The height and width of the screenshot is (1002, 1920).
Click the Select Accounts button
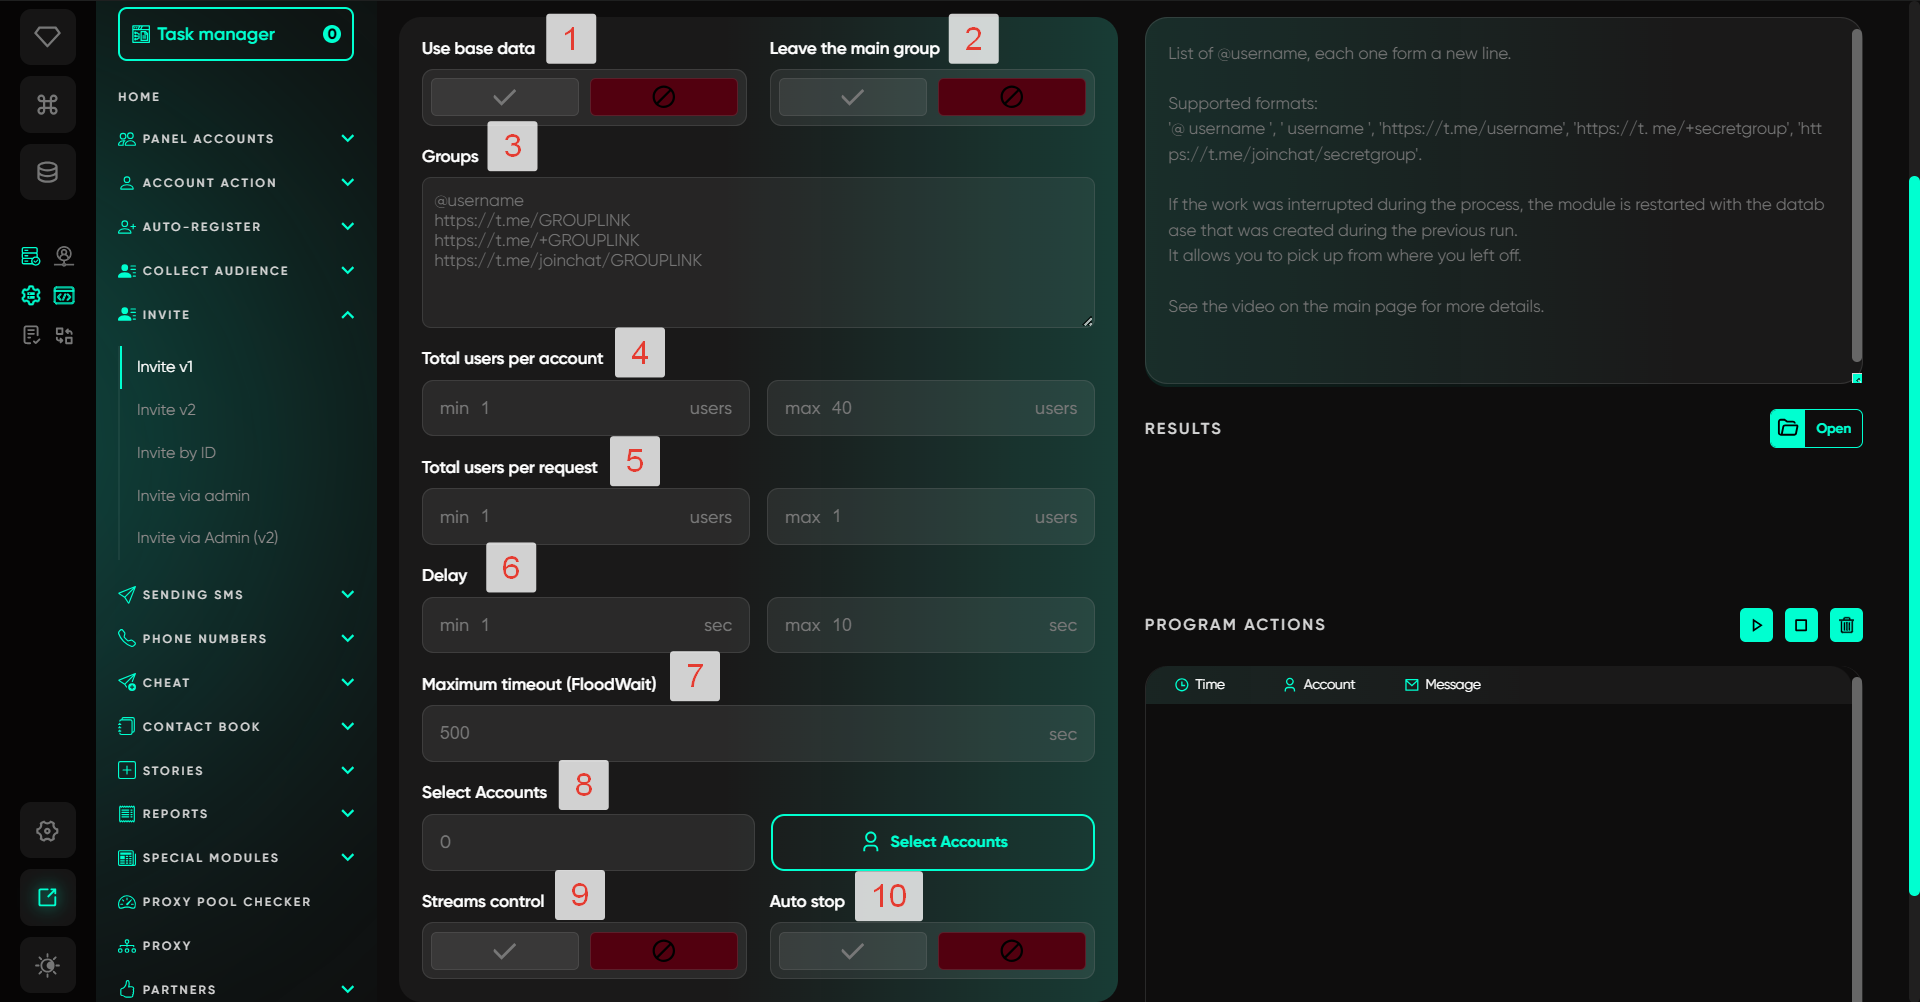click(932, 842)
